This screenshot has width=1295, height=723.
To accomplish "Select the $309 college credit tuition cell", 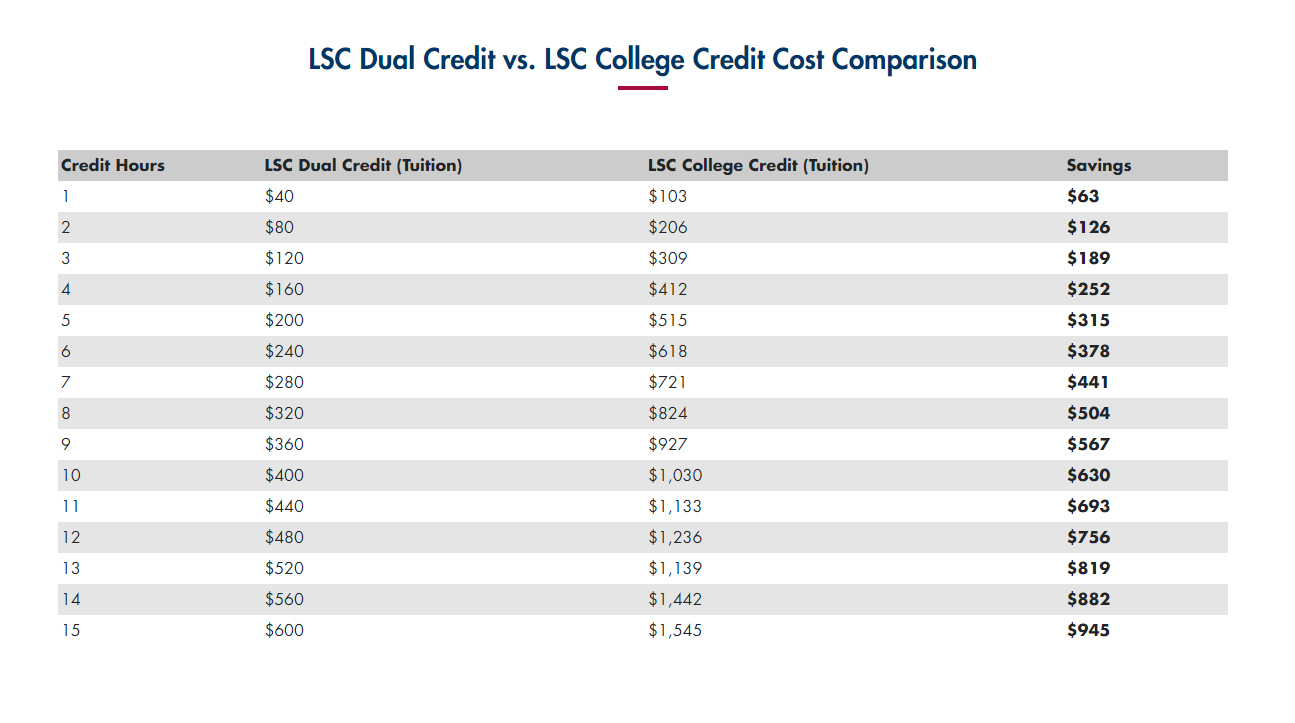I will (x=668, y=259).
